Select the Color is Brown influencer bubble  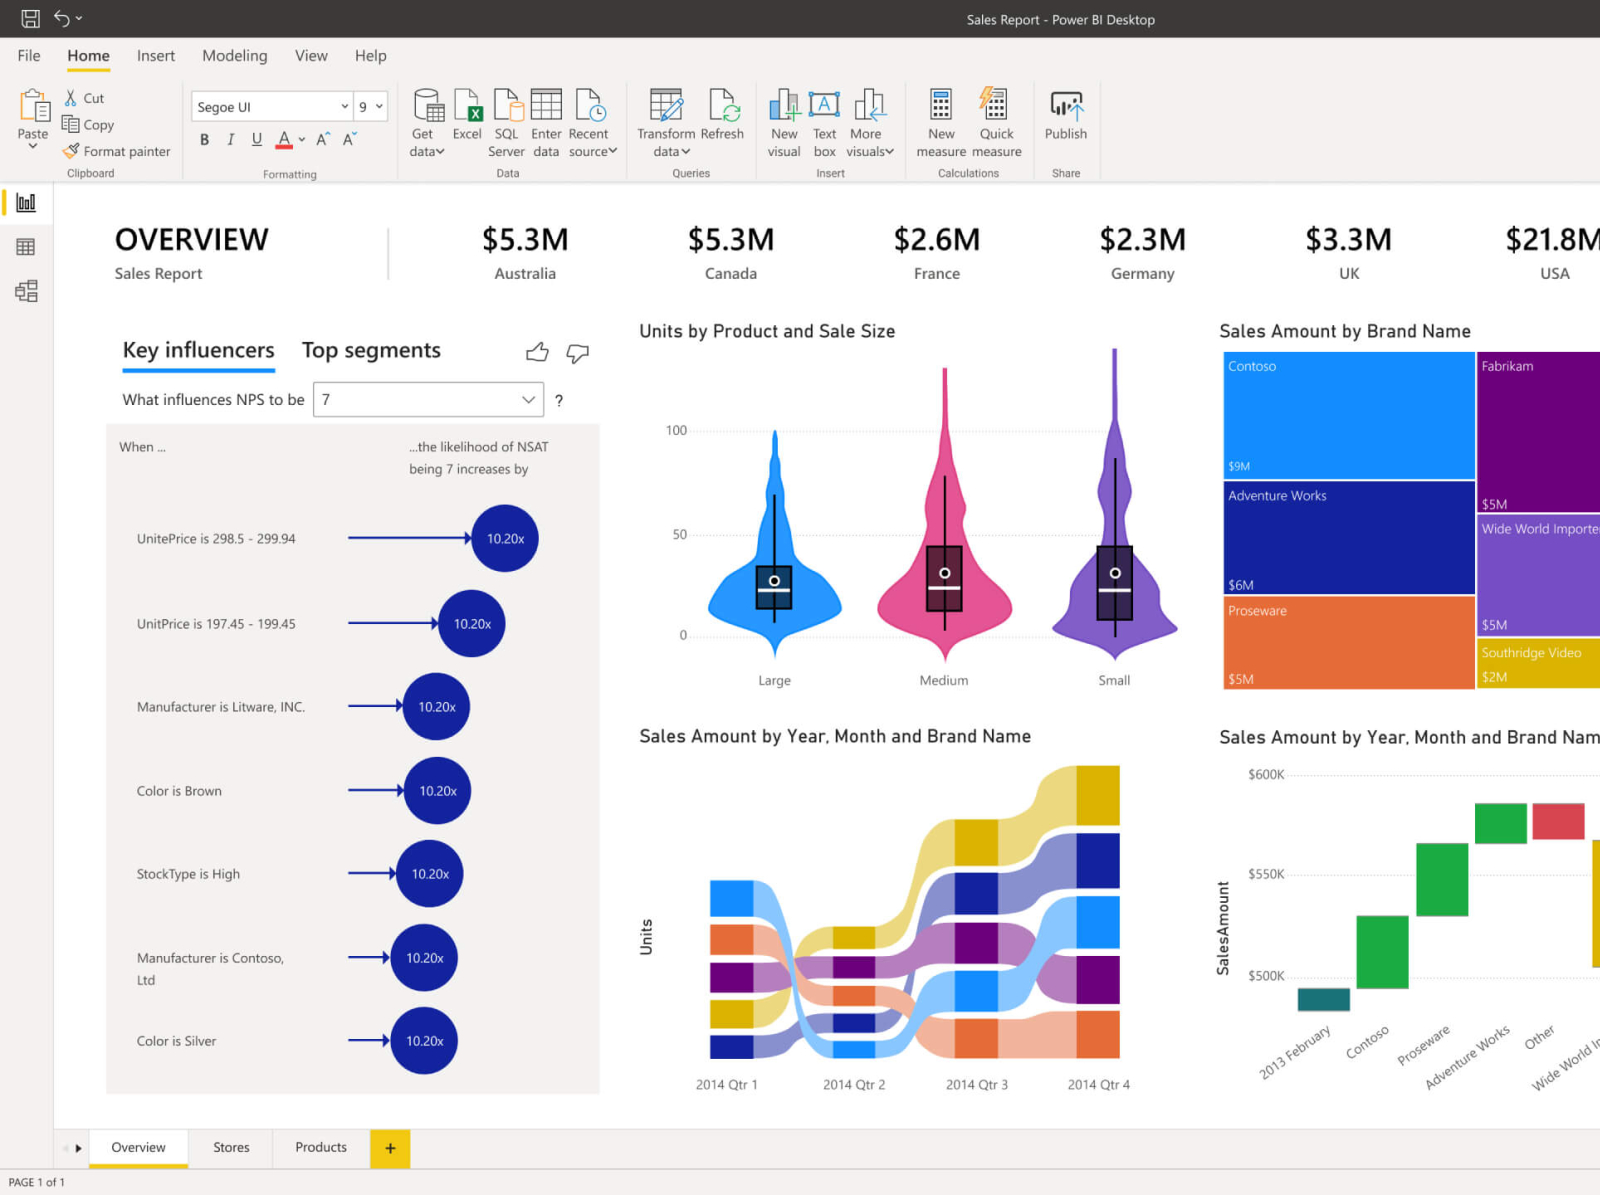tap(437, 790)
